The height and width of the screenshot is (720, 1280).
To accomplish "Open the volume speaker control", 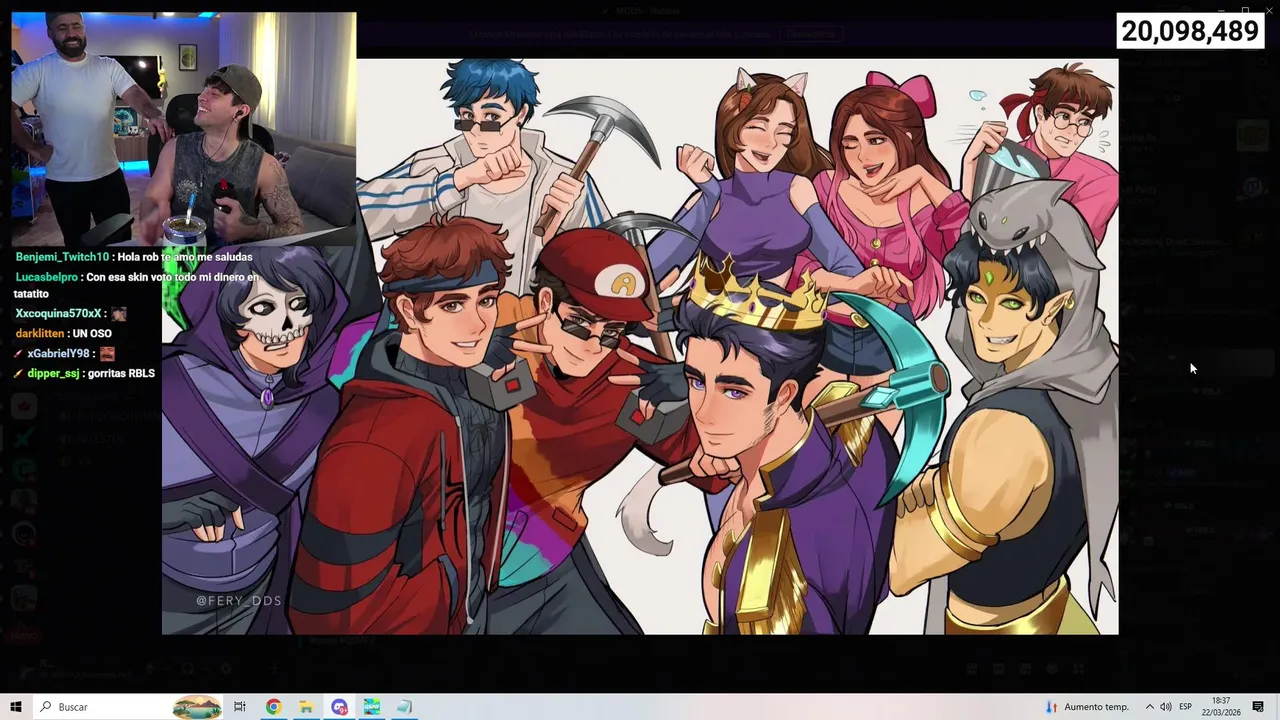I will tap(1166, 707).
